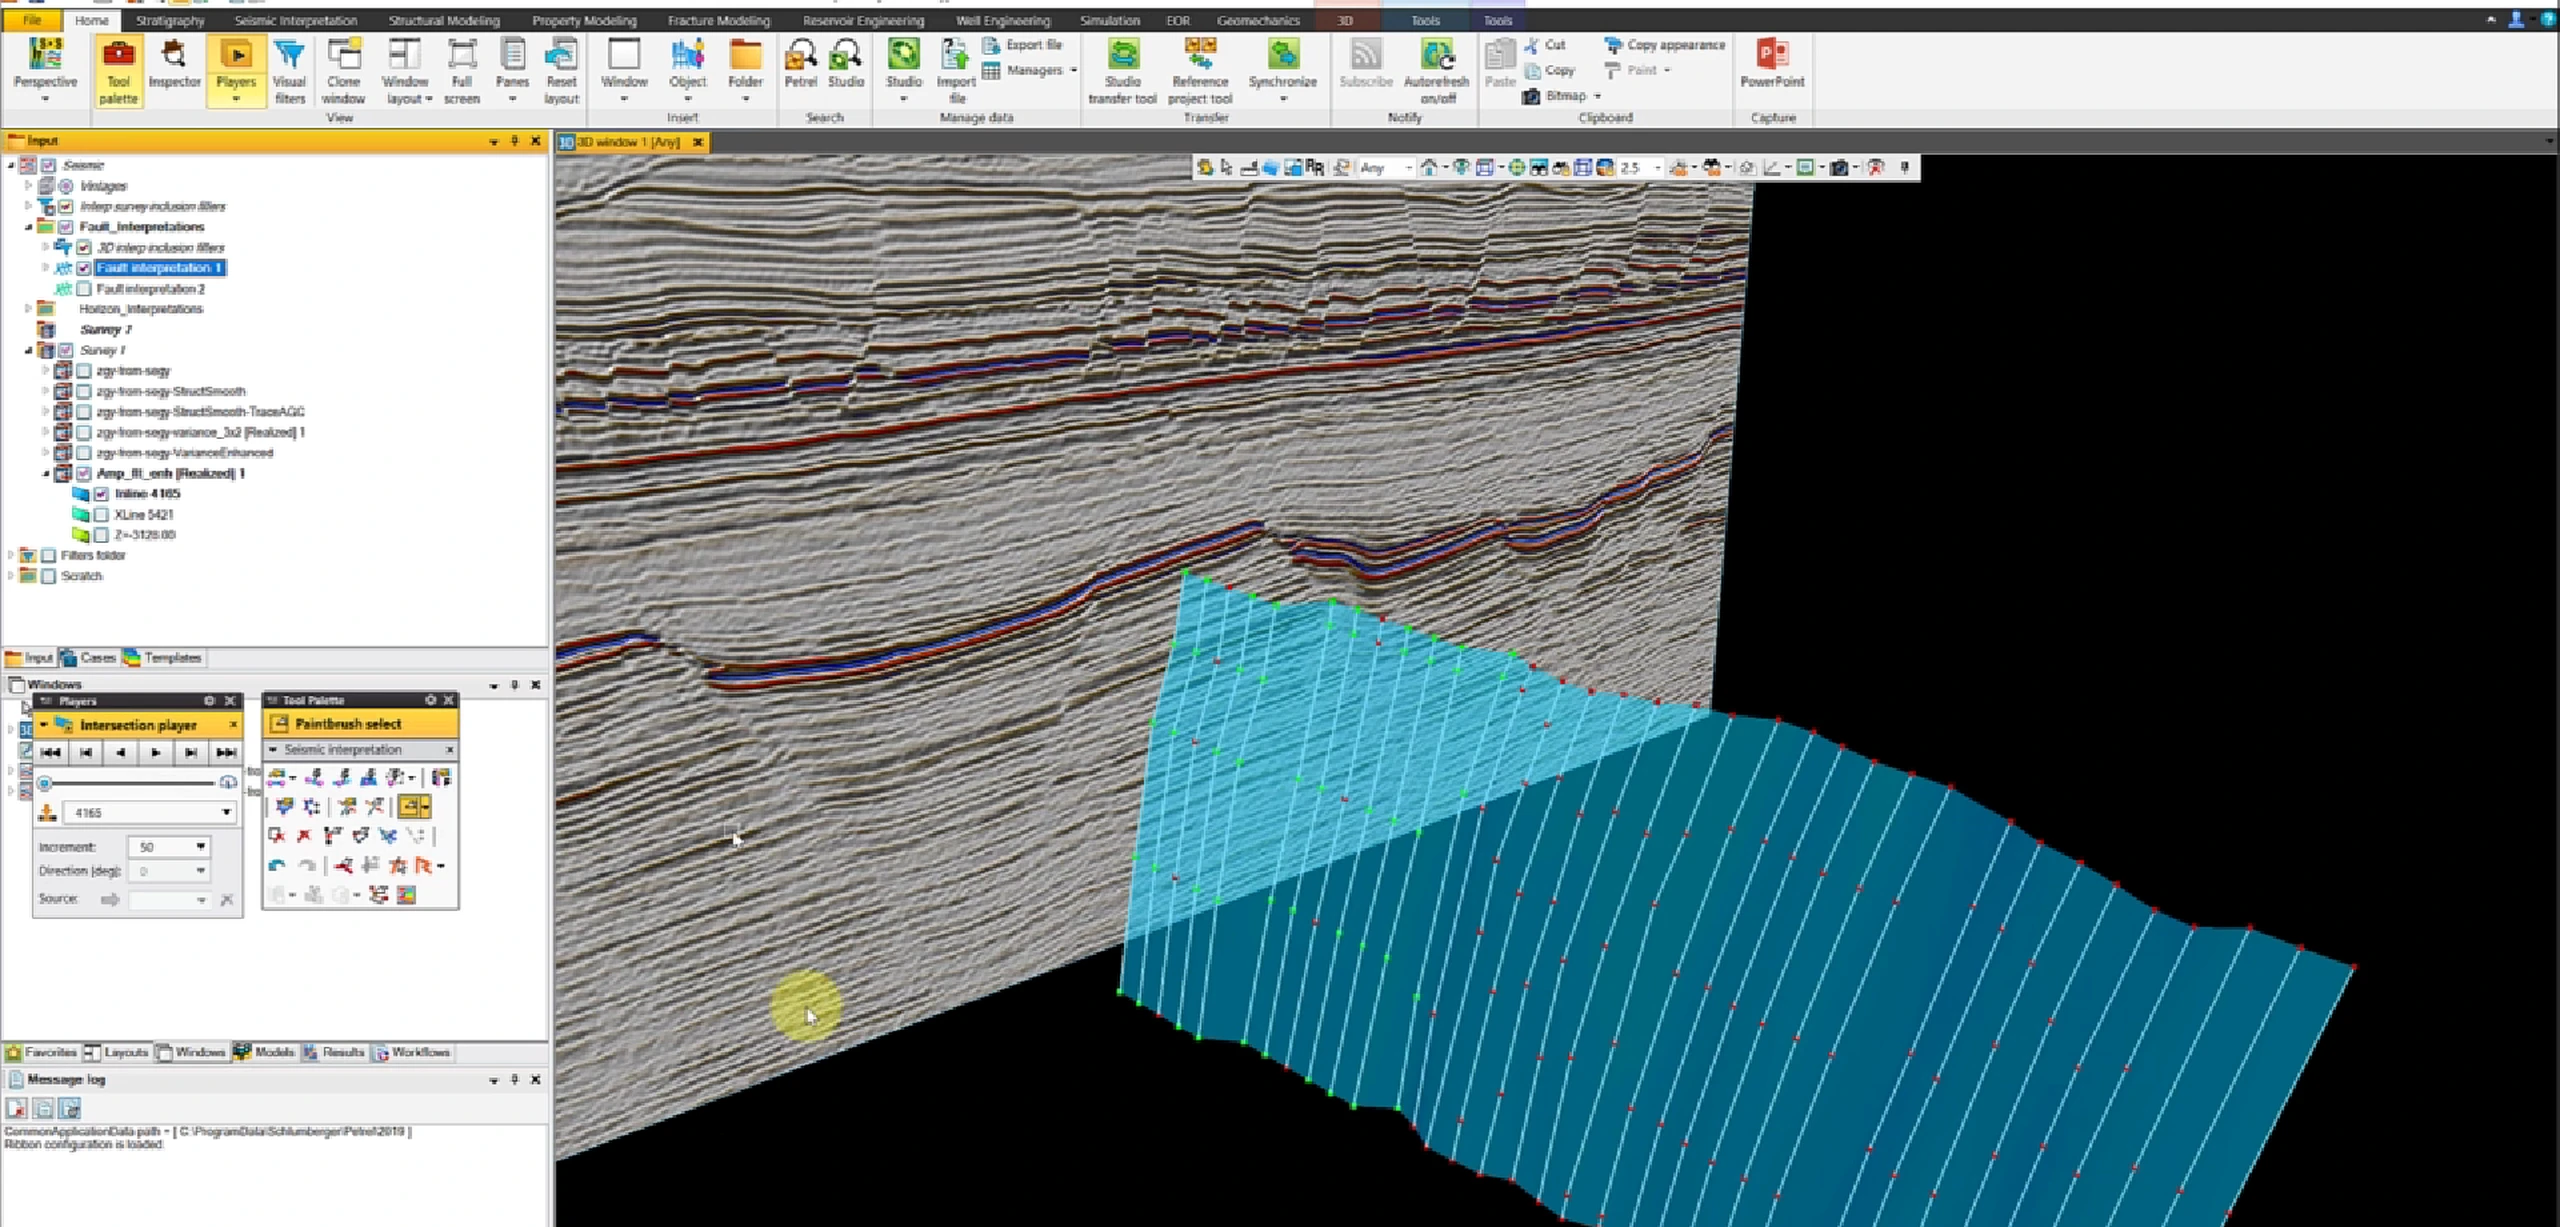Click the colorful grid icon in Tool Palette
This screenshot has width=2560, height=1227.
tap(406, 895)
